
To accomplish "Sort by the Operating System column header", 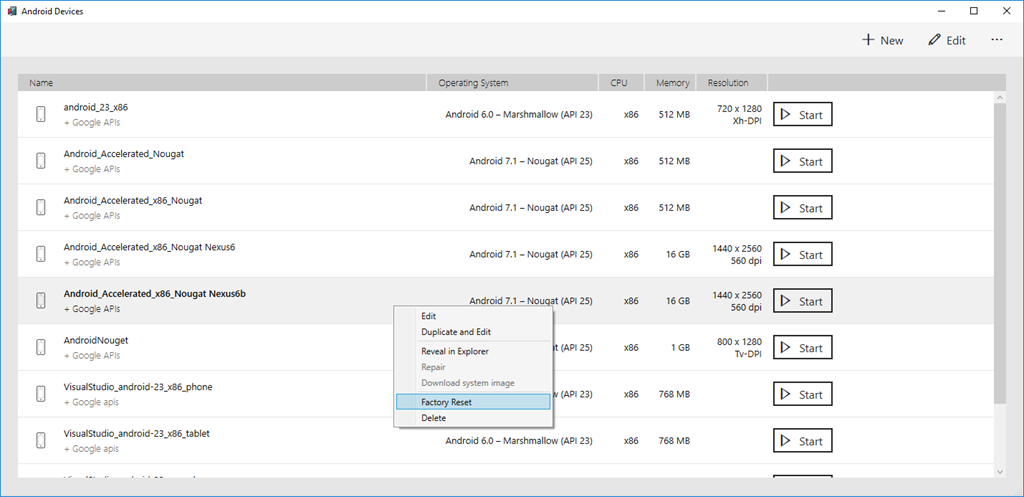I will (473, 83).
